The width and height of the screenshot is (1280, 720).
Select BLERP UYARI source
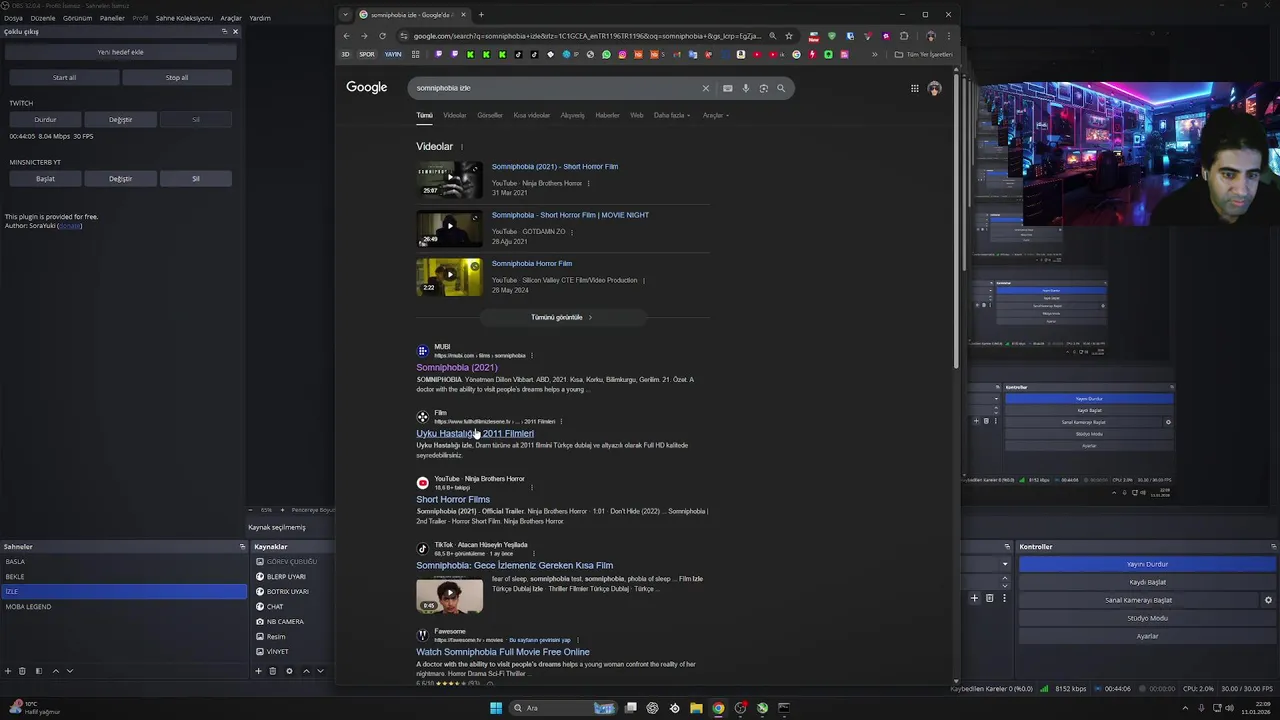286,577
